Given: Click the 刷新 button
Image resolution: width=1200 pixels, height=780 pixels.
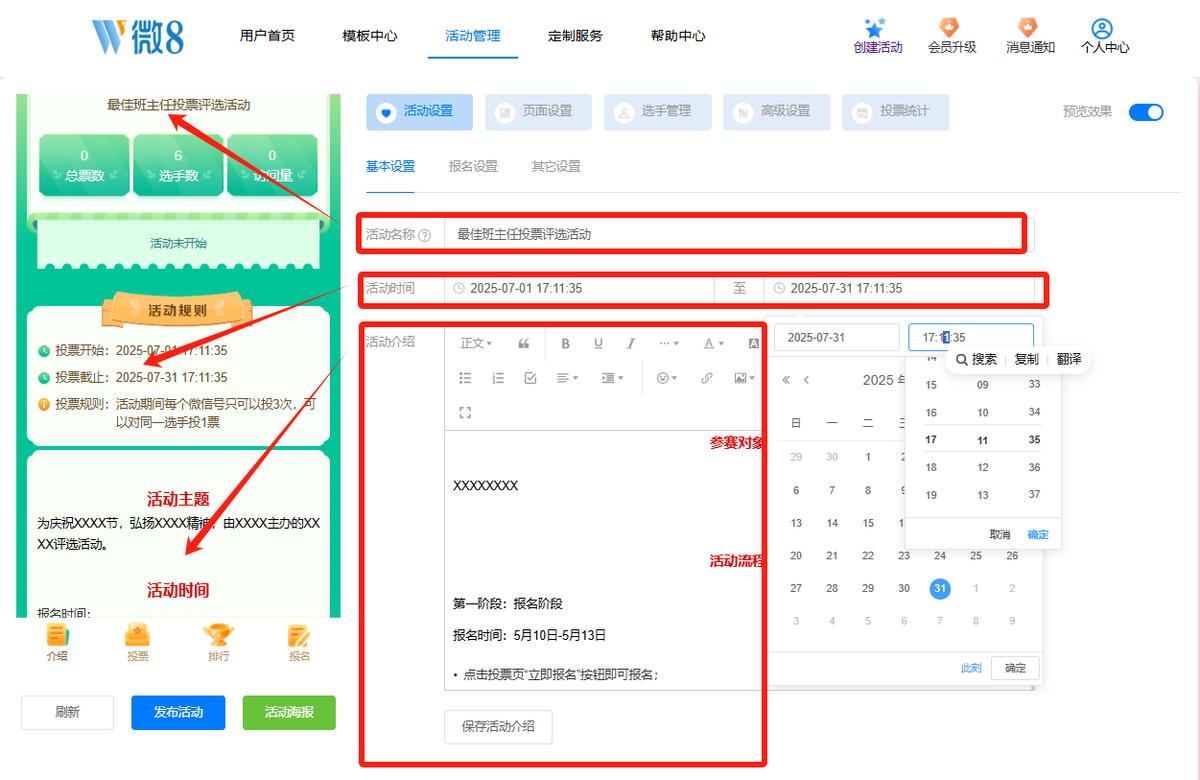Looking at the screenshot, I should pos(67,712).
